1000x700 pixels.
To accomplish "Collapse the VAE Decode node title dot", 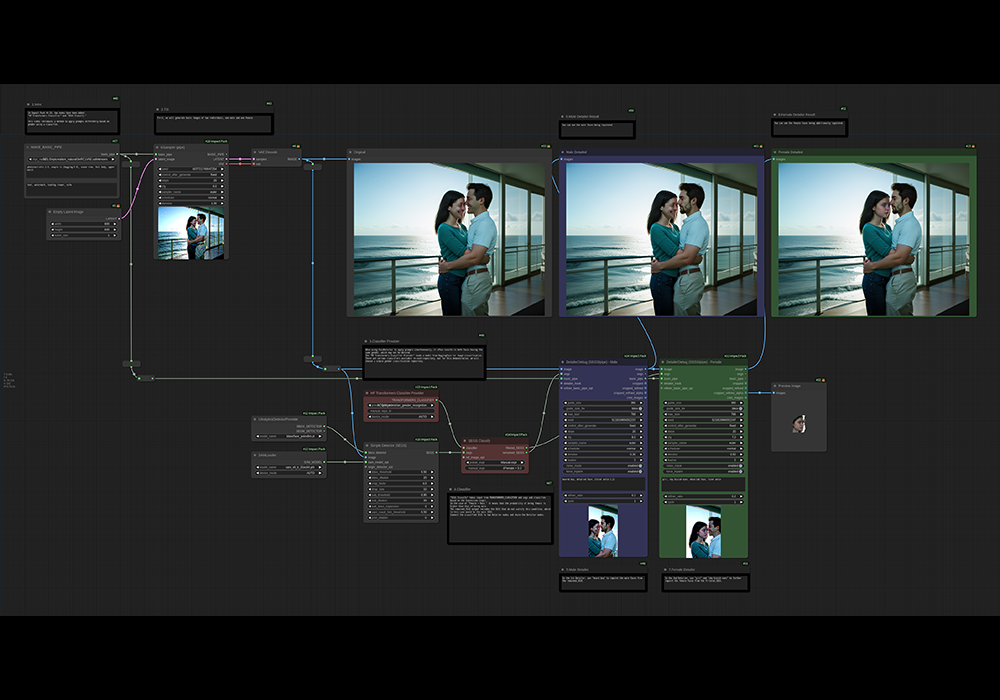I will 254,152.
